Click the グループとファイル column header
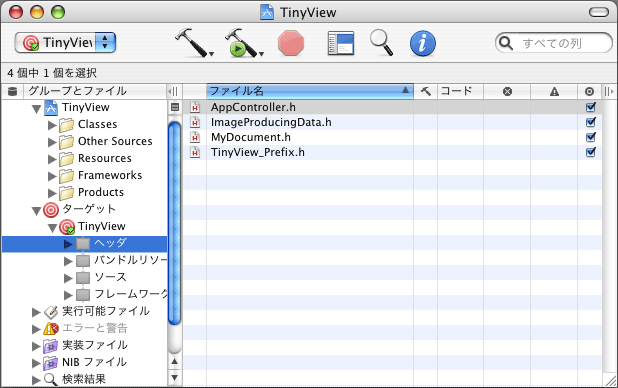 95,91
